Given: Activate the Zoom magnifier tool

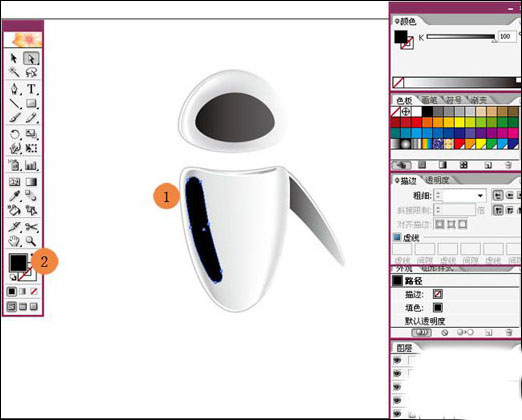Looking at the screenshot, I should (x=31, y=241).
